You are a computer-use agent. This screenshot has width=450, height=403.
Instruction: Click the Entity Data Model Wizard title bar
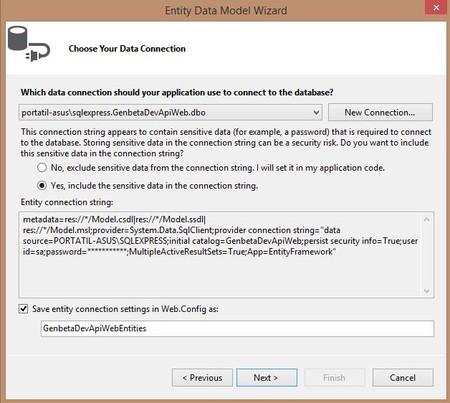(x=226, y=11)
